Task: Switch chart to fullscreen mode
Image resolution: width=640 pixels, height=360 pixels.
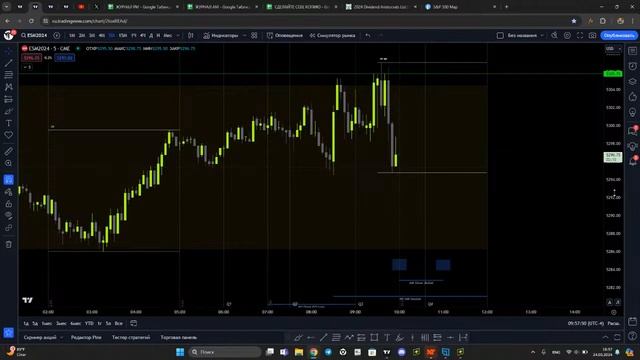Action: (580, 36)
